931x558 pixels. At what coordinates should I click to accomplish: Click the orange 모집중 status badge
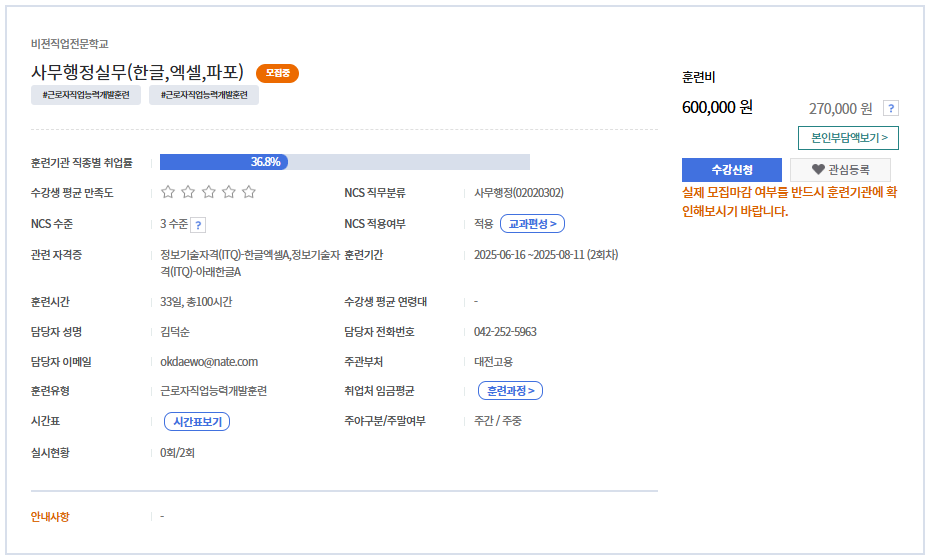point(277,73)
